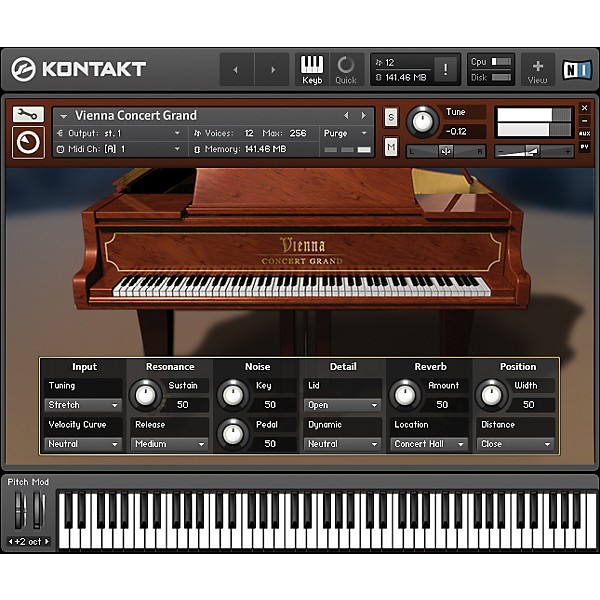The width and height of the screenshot is (600, 600).
Task: Open the Dynamic Neutral dropdown
Action: coord(342,444)
